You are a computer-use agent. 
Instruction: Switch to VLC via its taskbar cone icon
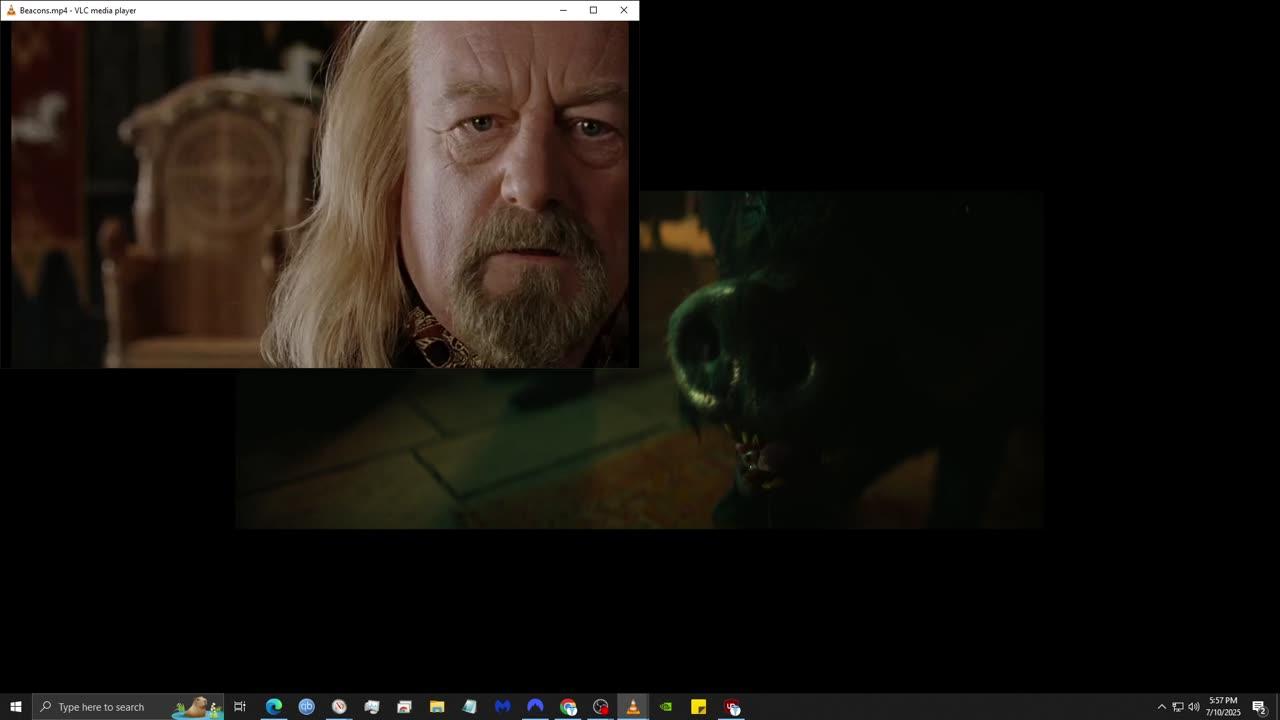(633, 707)
